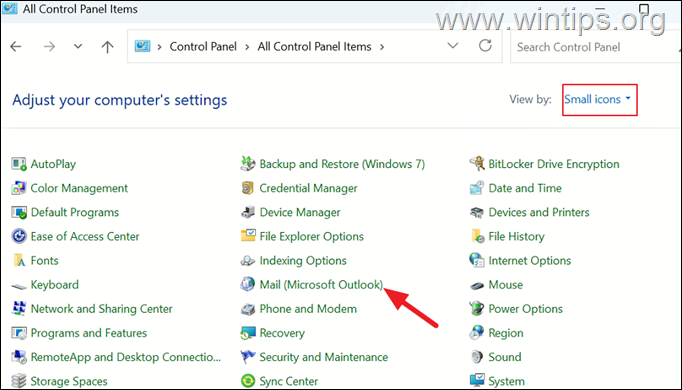Open the Programs and Features link
Screen dimensions: 682x390
89,333
